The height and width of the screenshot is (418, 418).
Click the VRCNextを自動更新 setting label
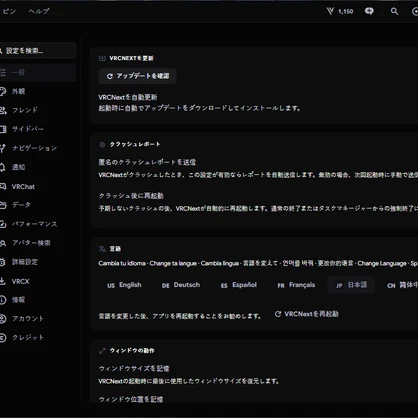128,97
